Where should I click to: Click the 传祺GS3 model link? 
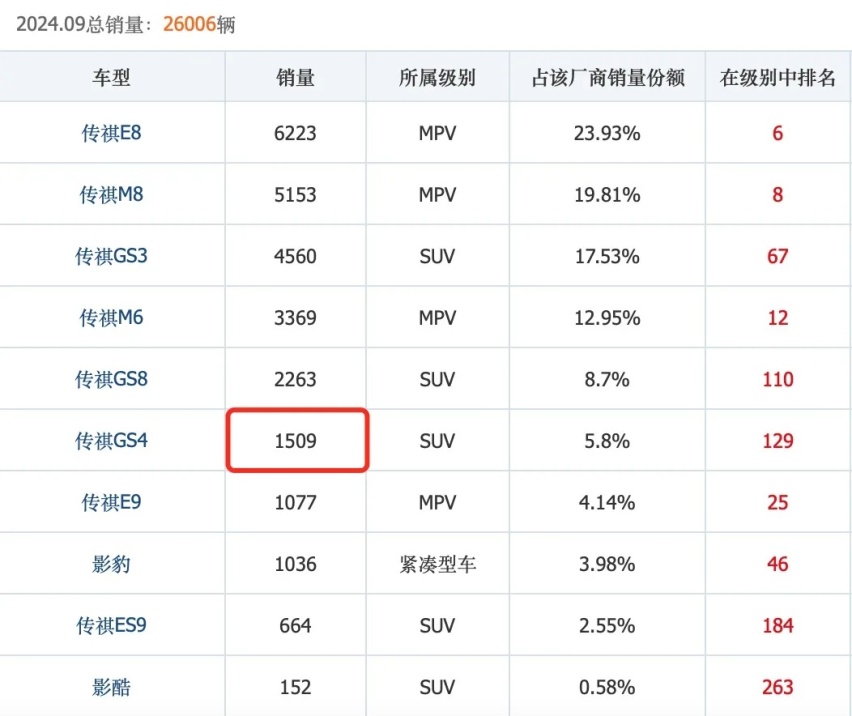click(111, 256)
